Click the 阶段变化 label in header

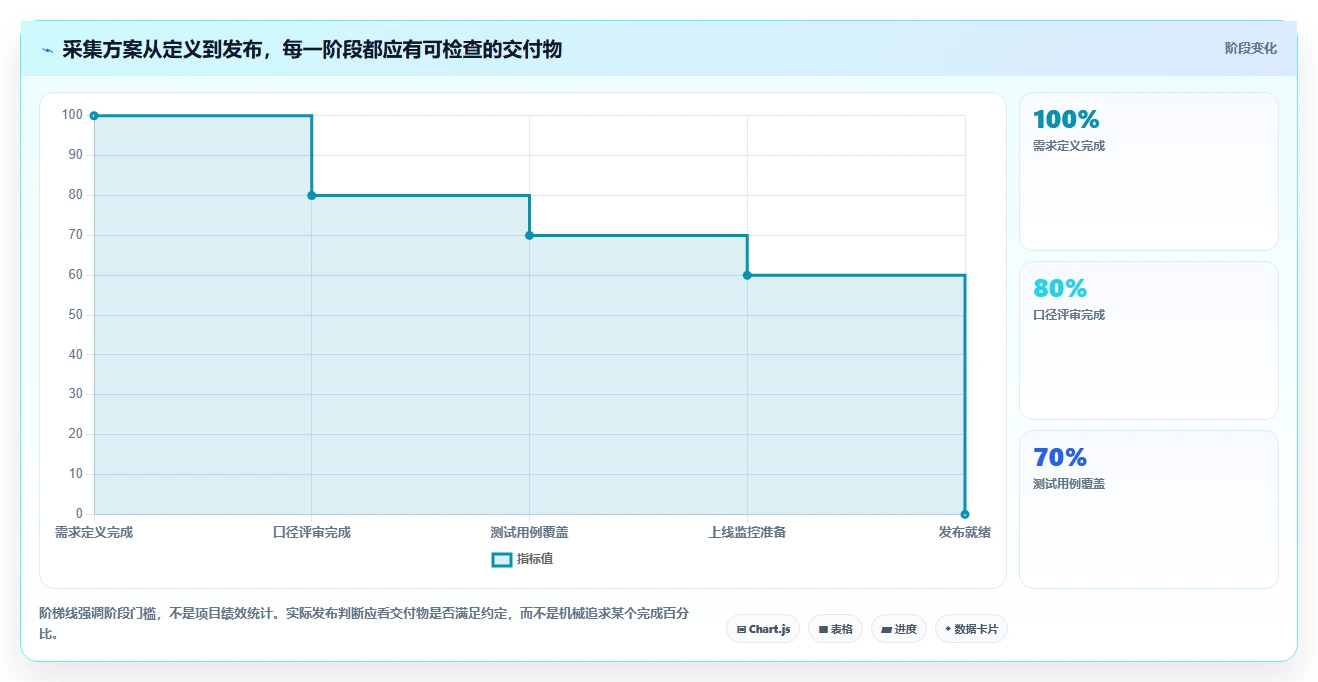pyautogui.click(x=1250, y=48)
